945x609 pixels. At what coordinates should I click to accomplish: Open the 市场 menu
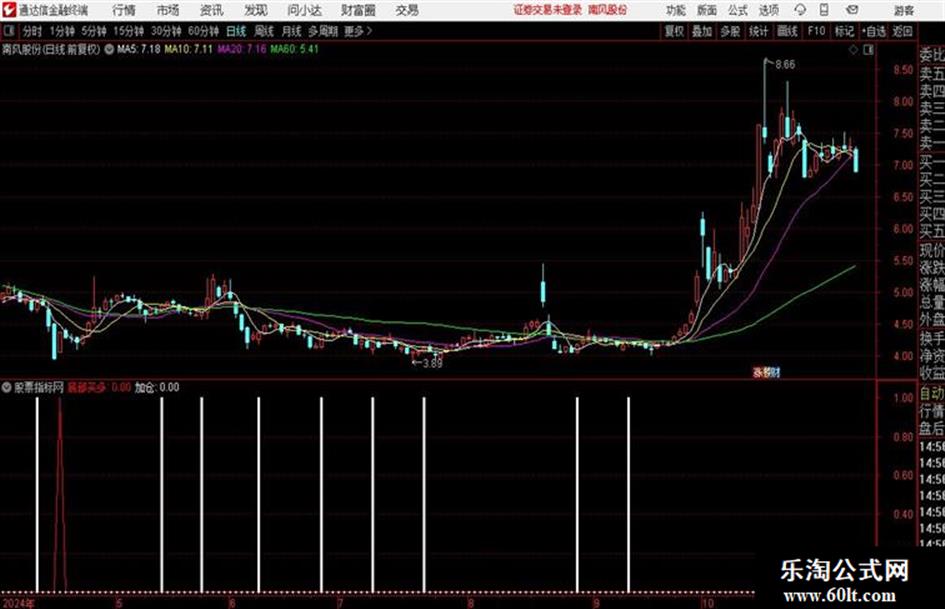(168, 10)
